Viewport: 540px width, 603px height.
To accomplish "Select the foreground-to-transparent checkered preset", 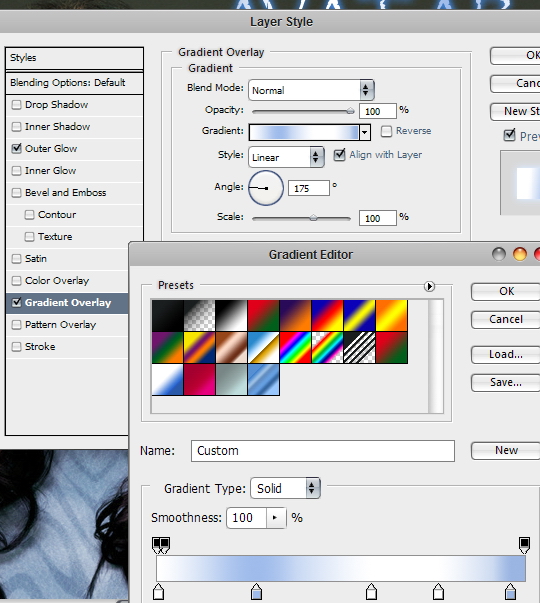I will pos(200,316).
